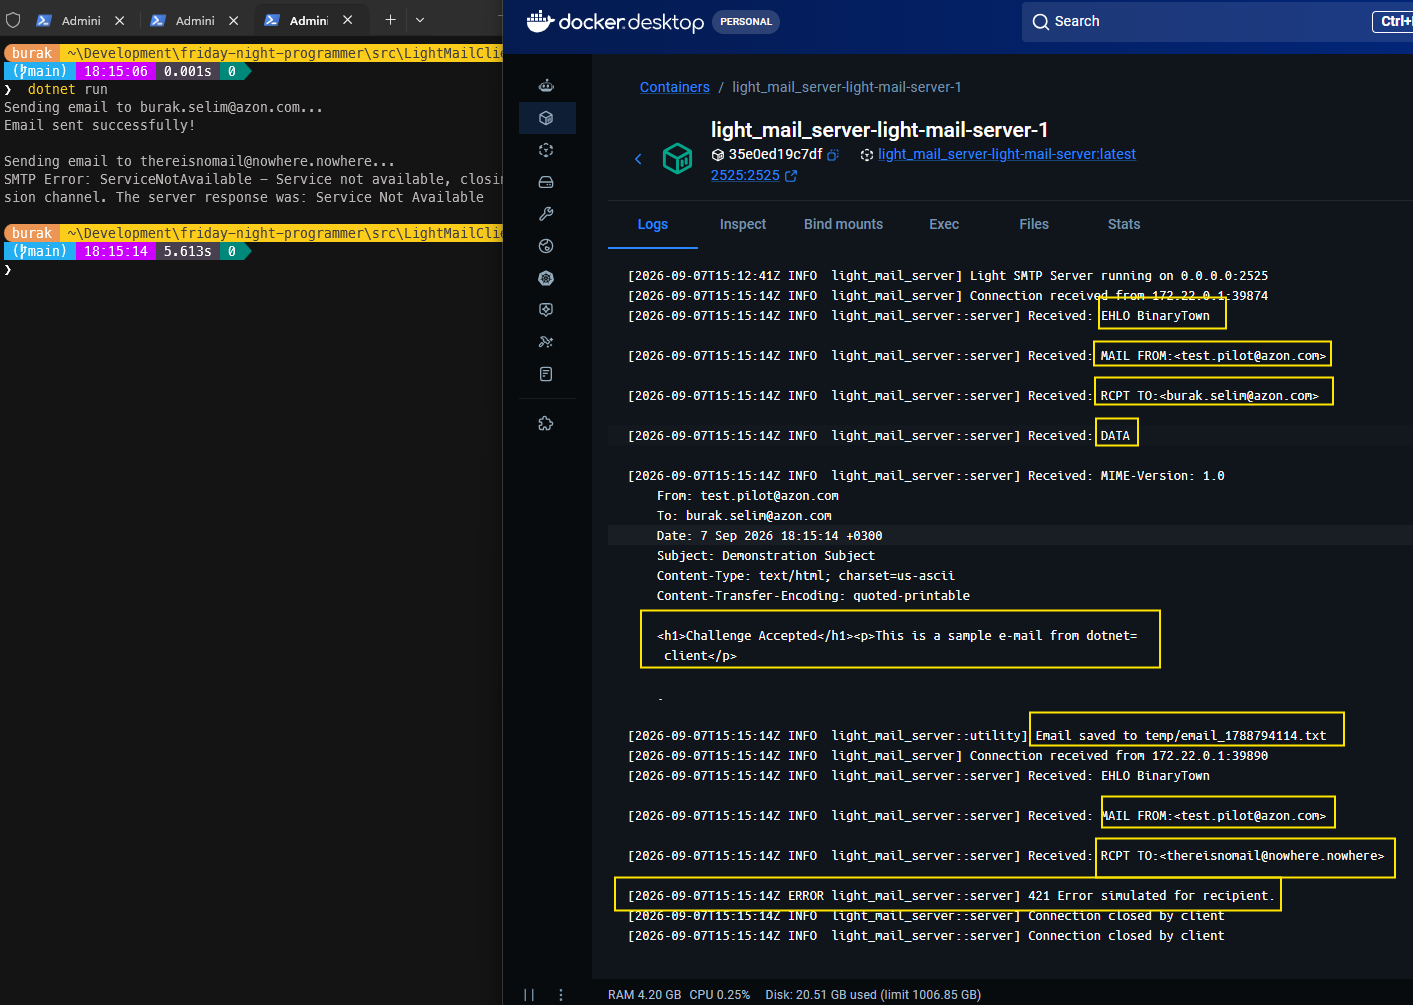Go back using the left chevron arrow
The height and width of the screenshot is (1005, 1413).
click(638, 159)
